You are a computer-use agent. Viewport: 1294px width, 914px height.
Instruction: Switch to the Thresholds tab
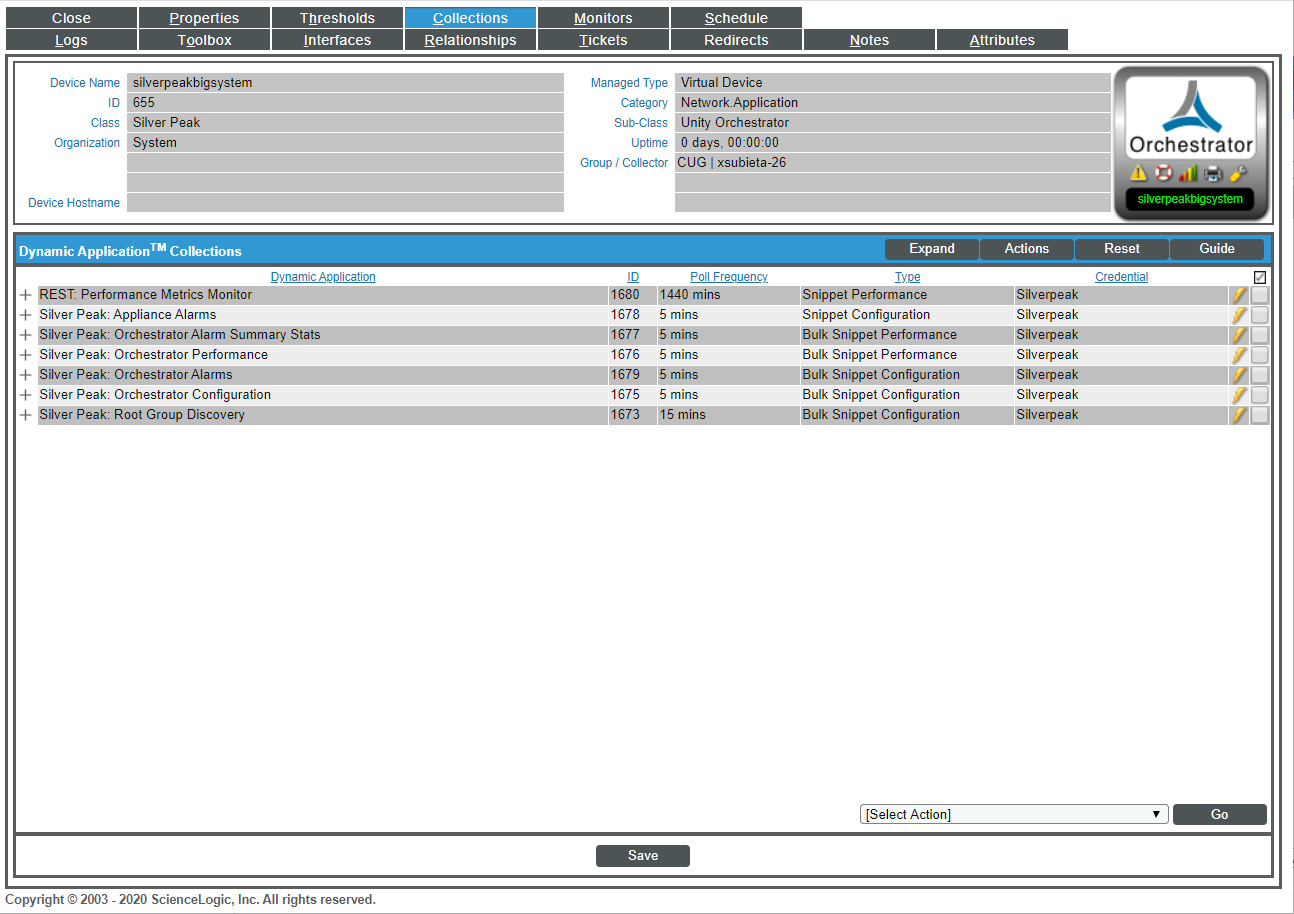(337, 17)
